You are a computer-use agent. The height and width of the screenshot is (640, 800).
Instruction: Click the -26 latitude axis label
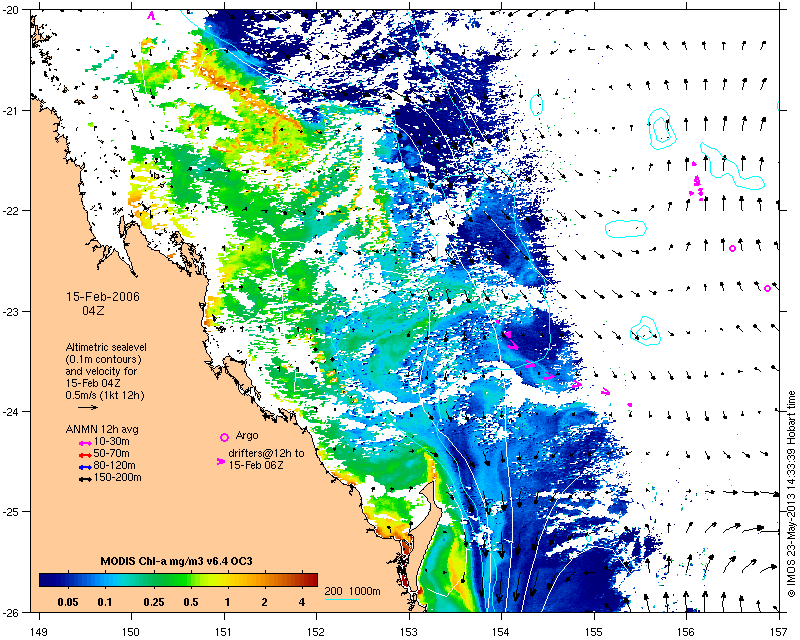[11, 611]
